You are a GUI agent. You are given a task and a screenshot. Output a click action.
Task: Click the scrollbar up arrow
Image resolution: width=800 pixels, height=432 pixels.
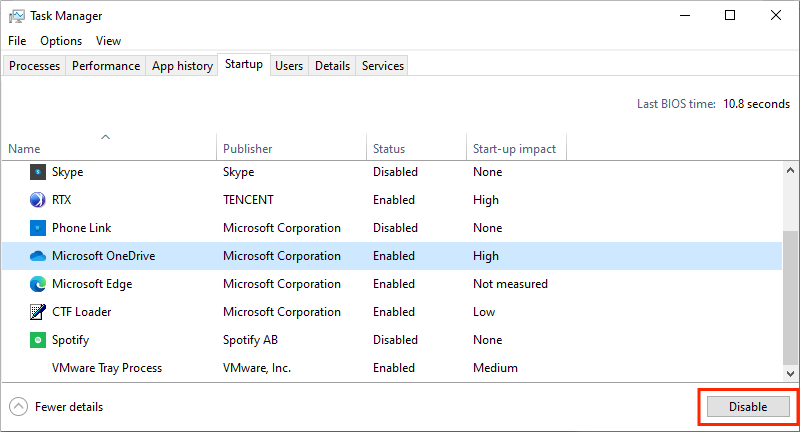pos(790,171)
